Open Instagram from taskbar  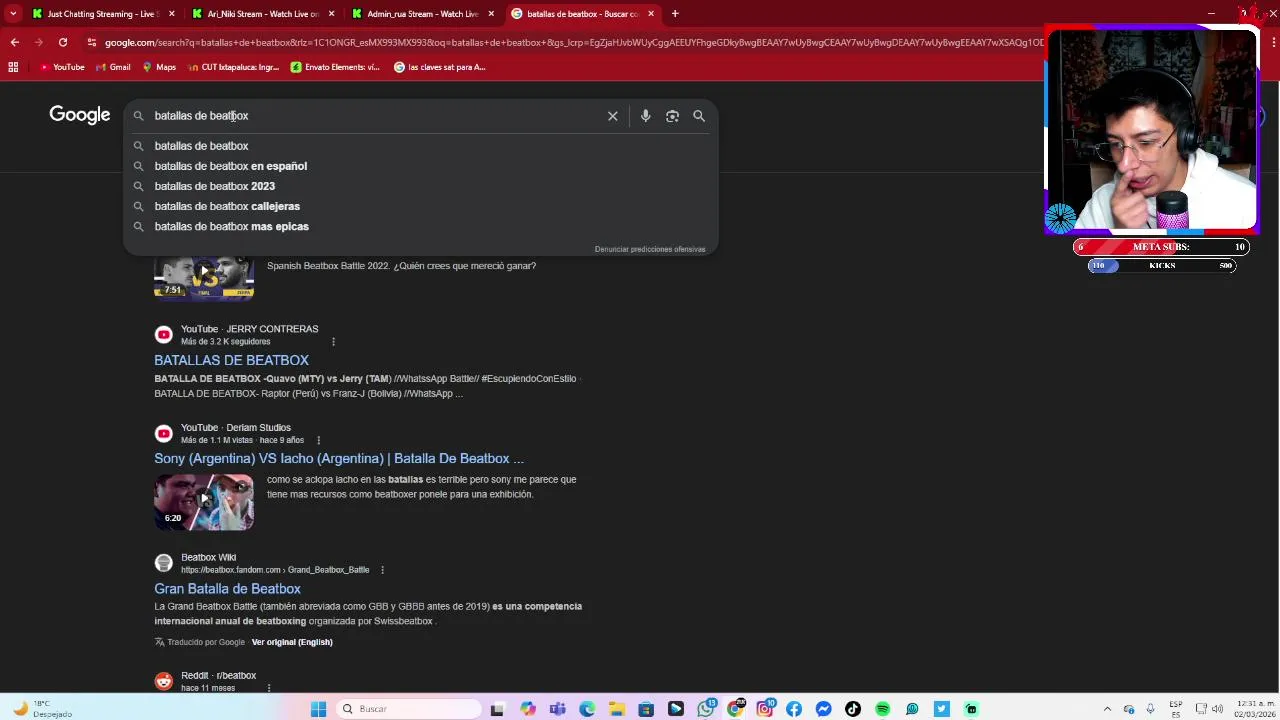(x=764, y=709)
